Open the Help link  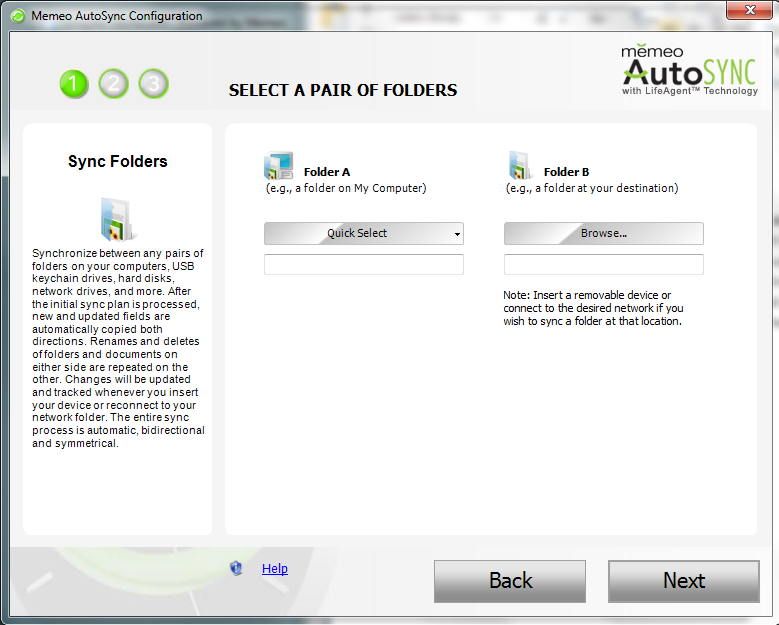tap(275, 568)
